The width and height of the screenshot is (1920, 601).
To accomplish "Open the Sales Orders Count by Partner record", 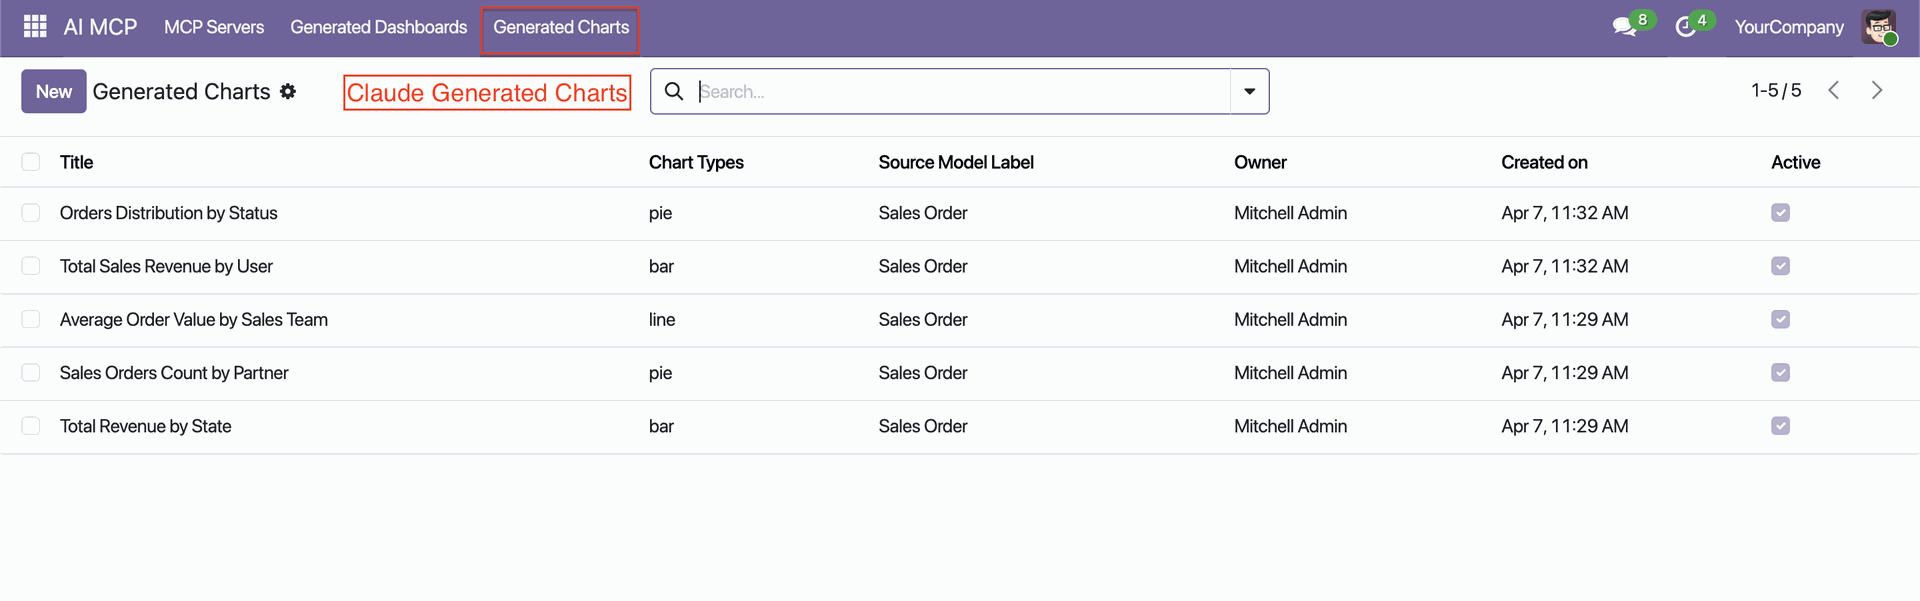I will tap(174, 373).
